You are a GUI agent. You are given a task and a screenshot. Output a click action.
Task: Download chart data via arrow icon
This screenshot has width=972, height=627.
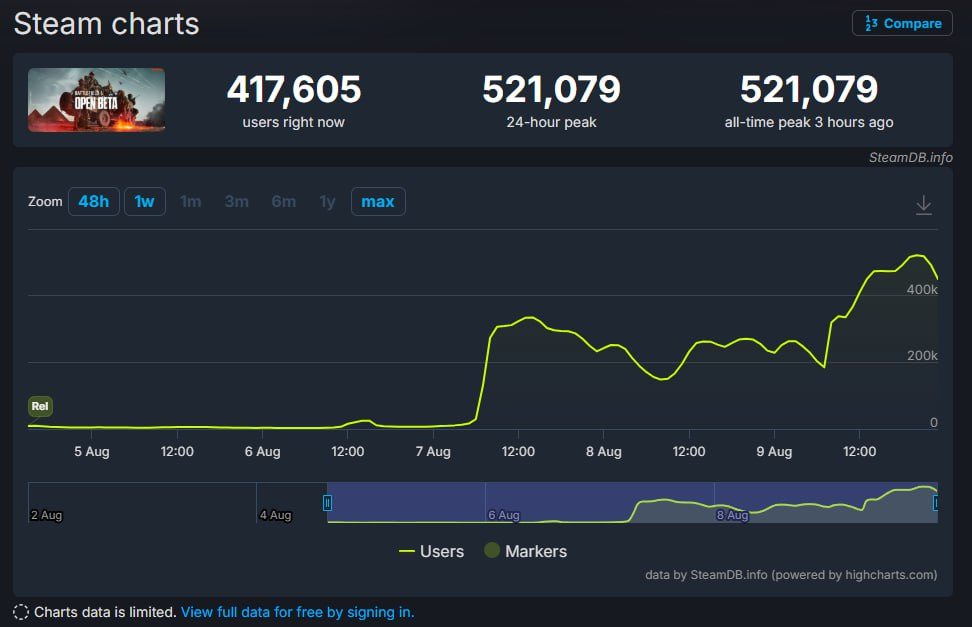tap(924, 205)
